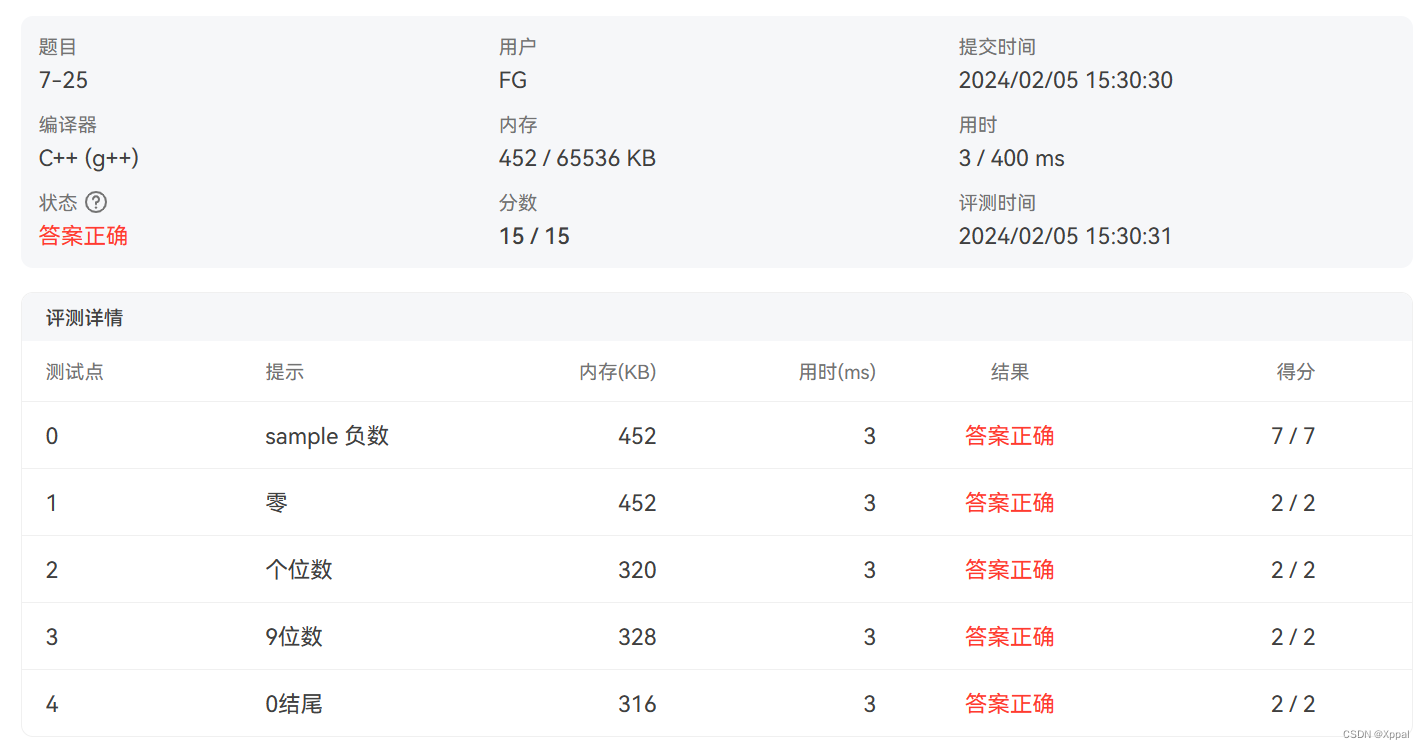
Task: Click submission time 2024/02/05 15:30:30
Action: pos(1066,80)
